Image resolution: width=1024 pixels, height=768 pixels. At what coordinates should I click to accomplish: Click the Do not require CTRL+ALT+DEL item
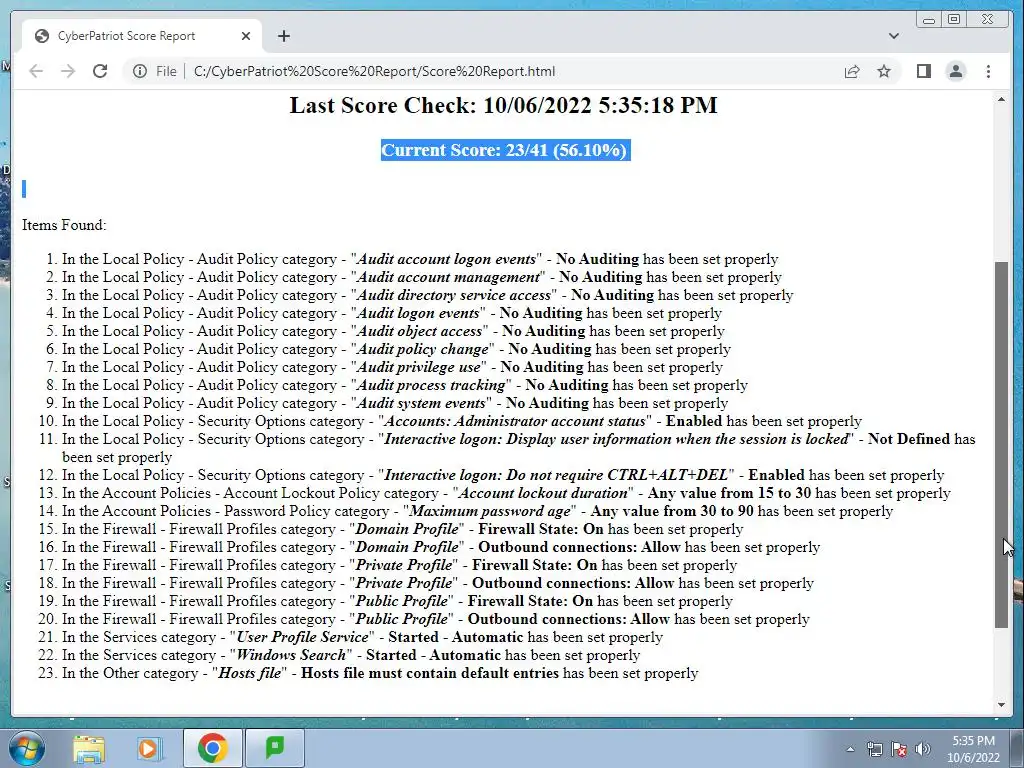pyautogui.click(x=503, y=475)
